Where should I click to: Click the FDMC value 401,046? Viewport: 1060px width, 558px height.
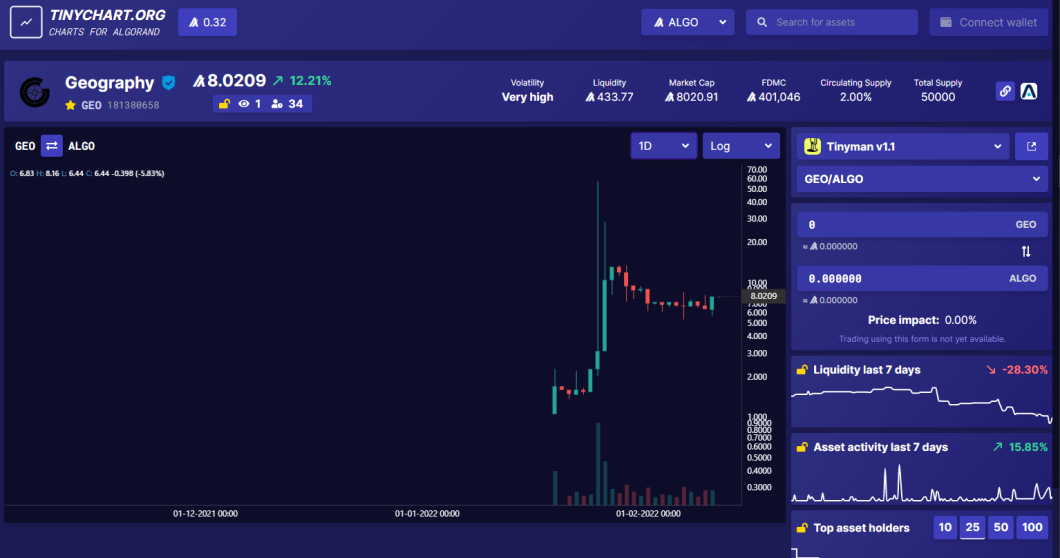[773, 97]
